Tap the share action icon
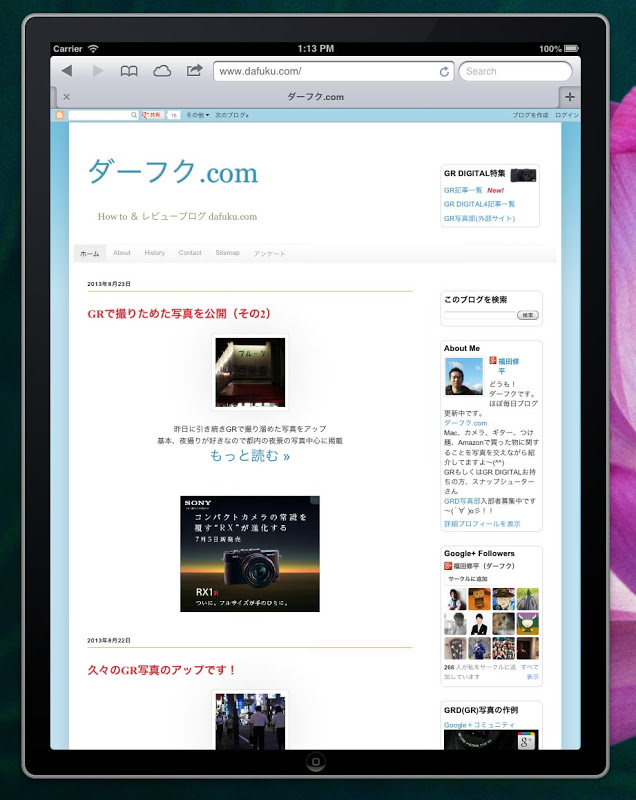This screenshot has height=800, width=636. click(x=194, y=70)
